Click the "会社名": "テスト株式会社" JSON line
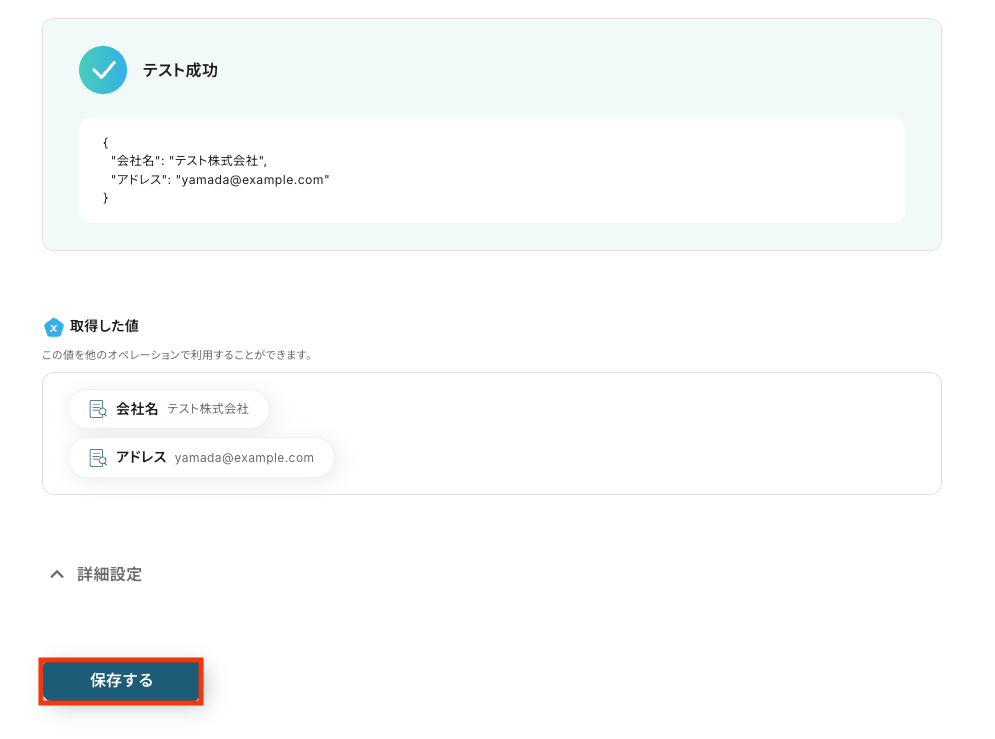The height and width of the screenshot is (739, 995). [x=189, y=161]
